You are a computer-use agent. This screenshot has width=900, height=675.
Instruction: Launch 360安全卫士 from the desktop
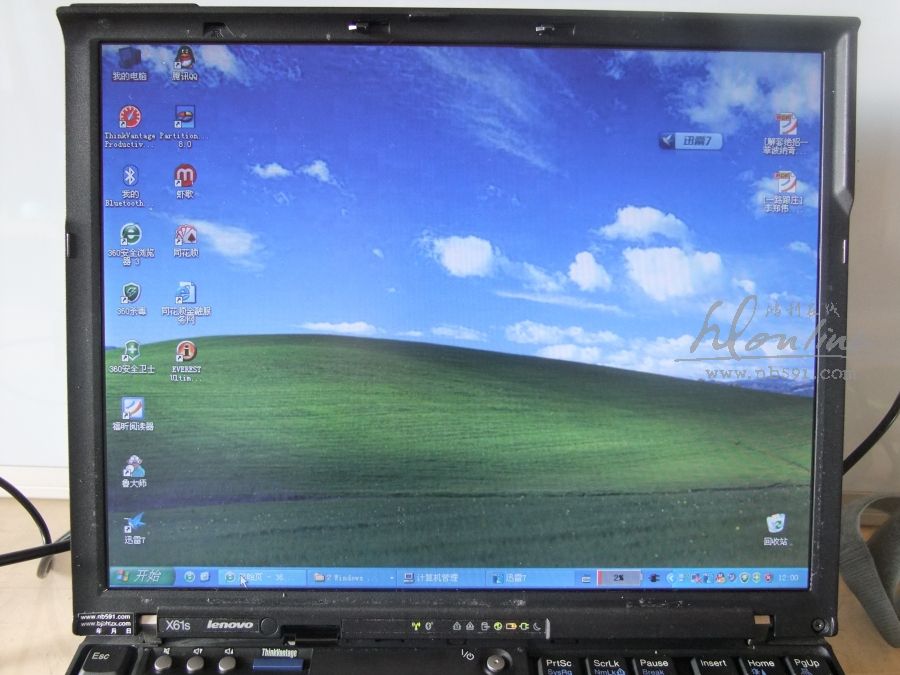click(131, 357)
